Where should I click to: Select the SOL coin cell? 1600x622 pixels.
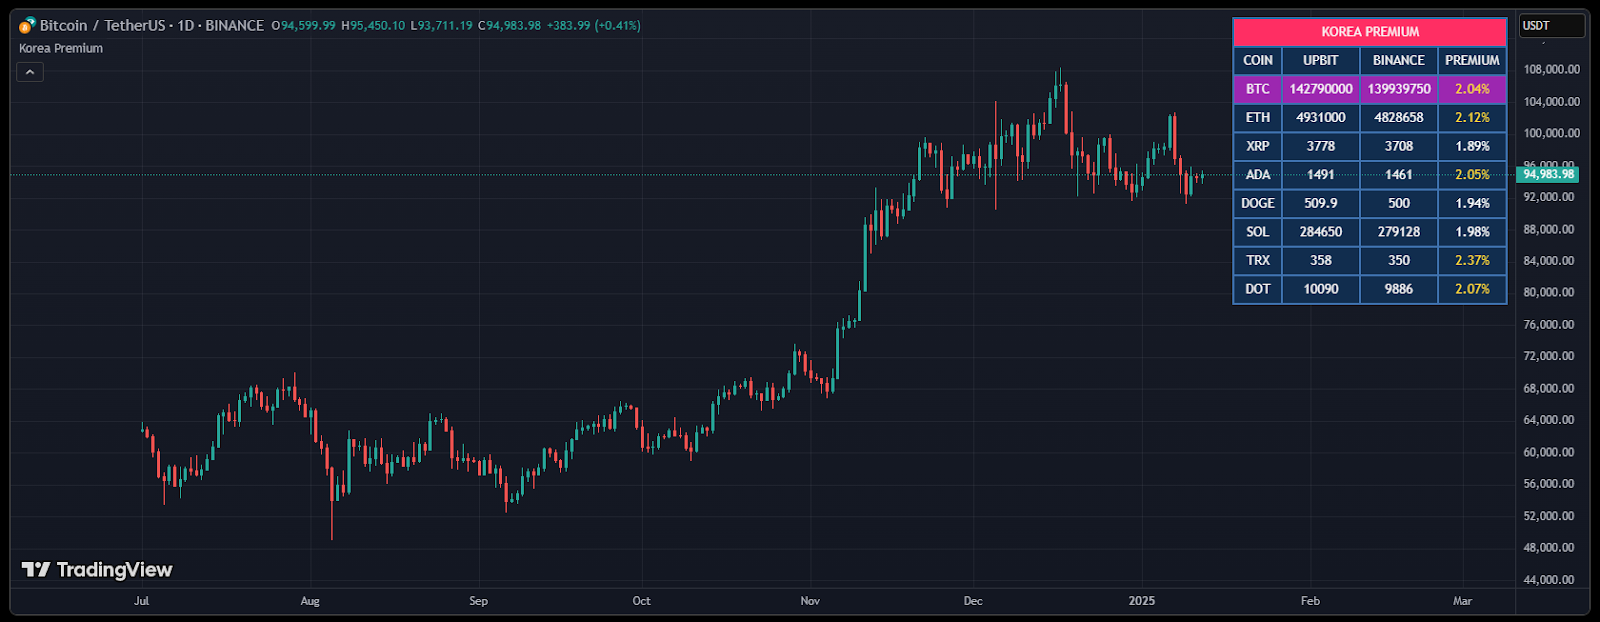1258,231
